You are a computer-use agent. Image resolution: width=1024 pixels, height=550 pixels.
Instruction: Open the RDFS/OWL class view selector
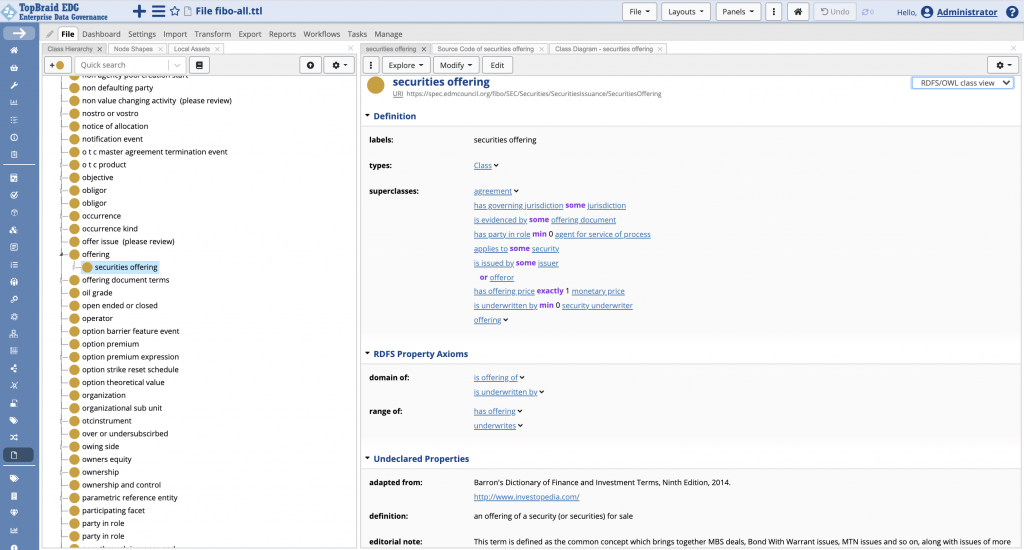pos(963,83)
